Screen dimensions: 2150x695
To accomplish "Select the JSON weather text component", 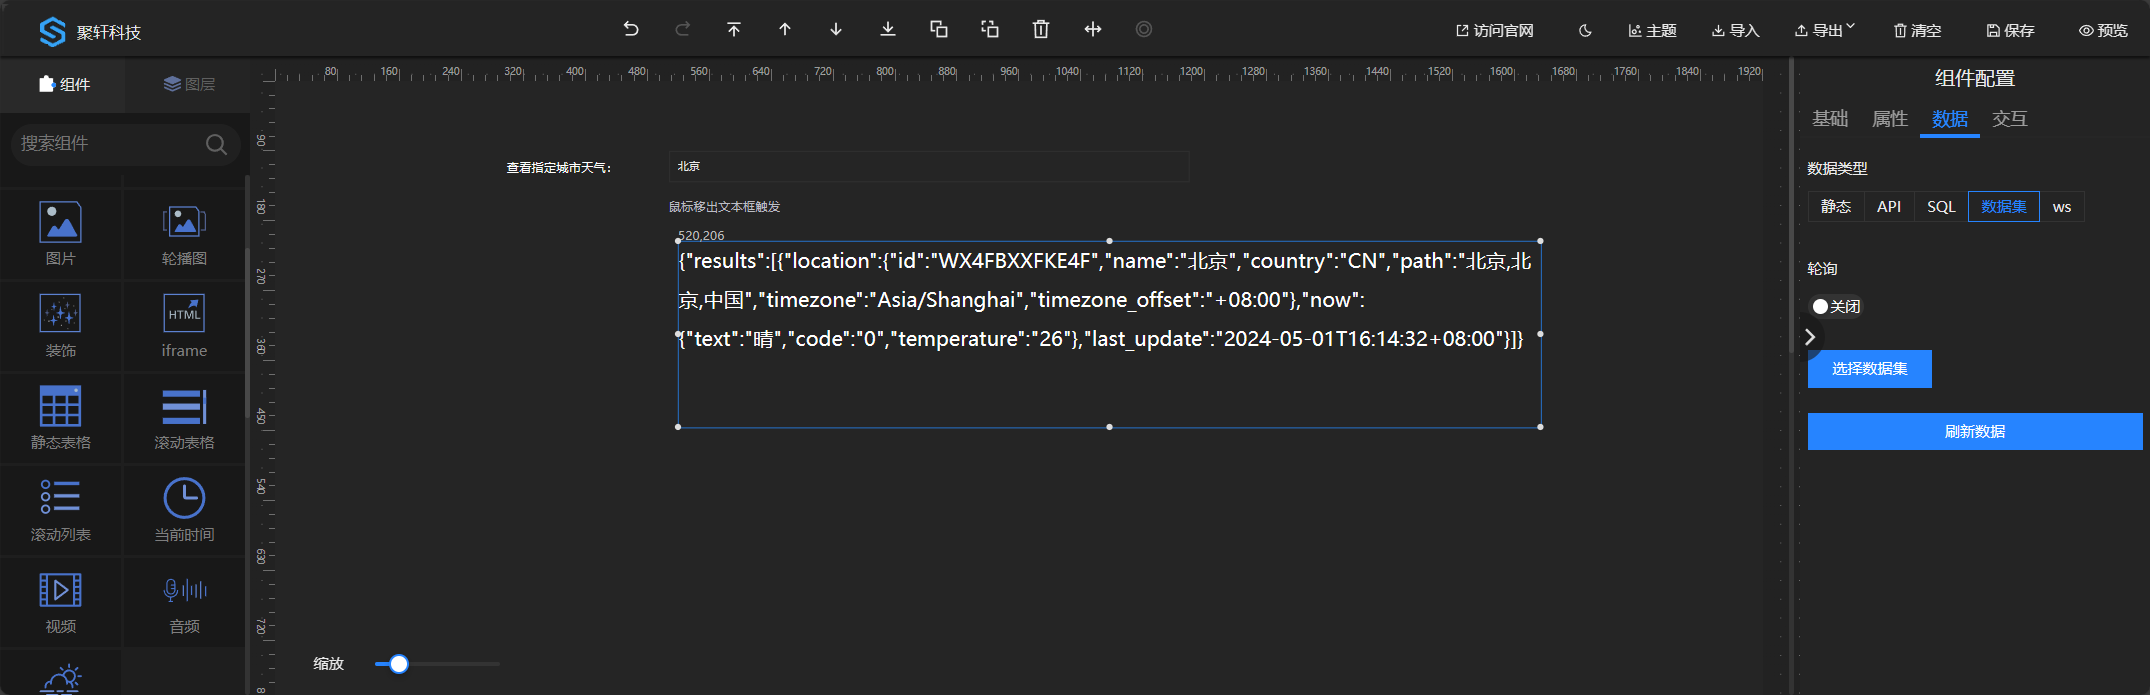I will [x=1109, y=334].
